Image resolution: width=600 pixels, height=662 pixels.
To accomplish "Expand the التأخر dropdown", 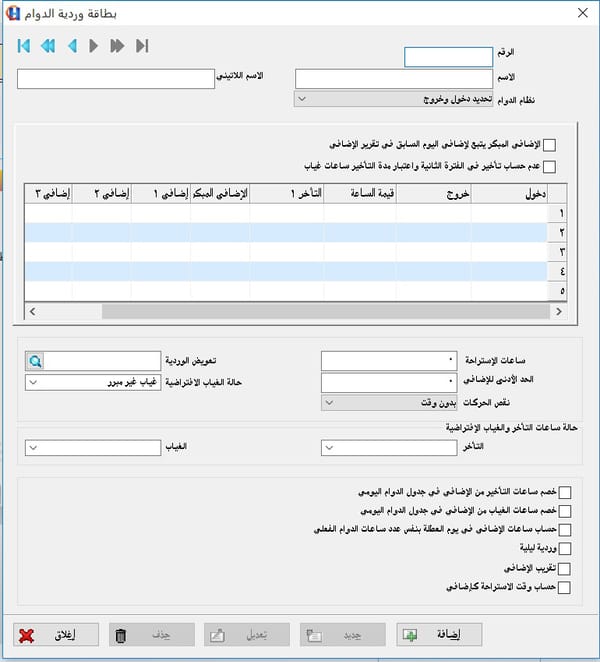I will [x=389, y=448].
